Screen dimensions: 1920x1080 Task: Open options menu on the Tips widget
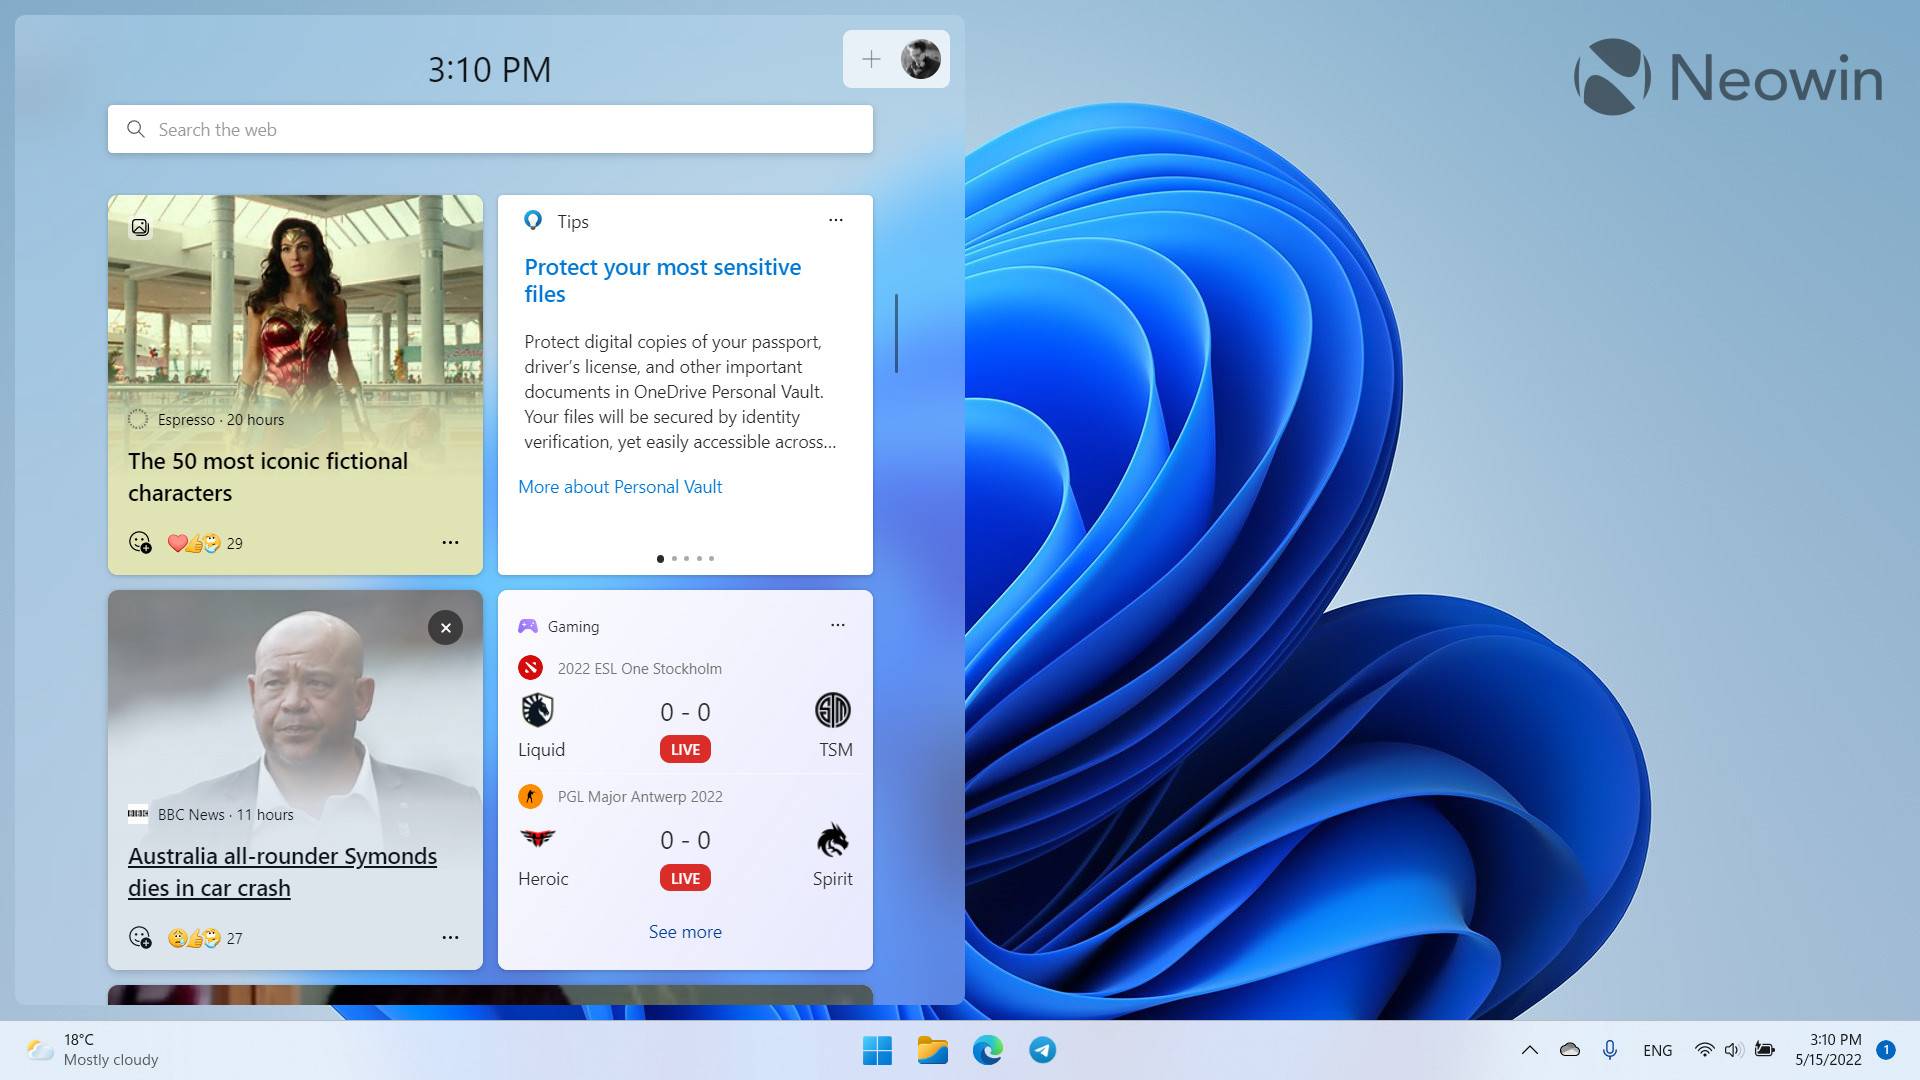[x=835, y=219]
